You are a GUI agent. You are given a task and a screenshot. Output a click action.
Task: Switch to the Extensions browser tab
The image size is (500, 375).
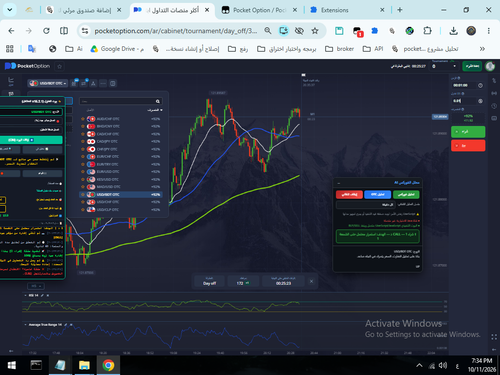pos(347,10)
